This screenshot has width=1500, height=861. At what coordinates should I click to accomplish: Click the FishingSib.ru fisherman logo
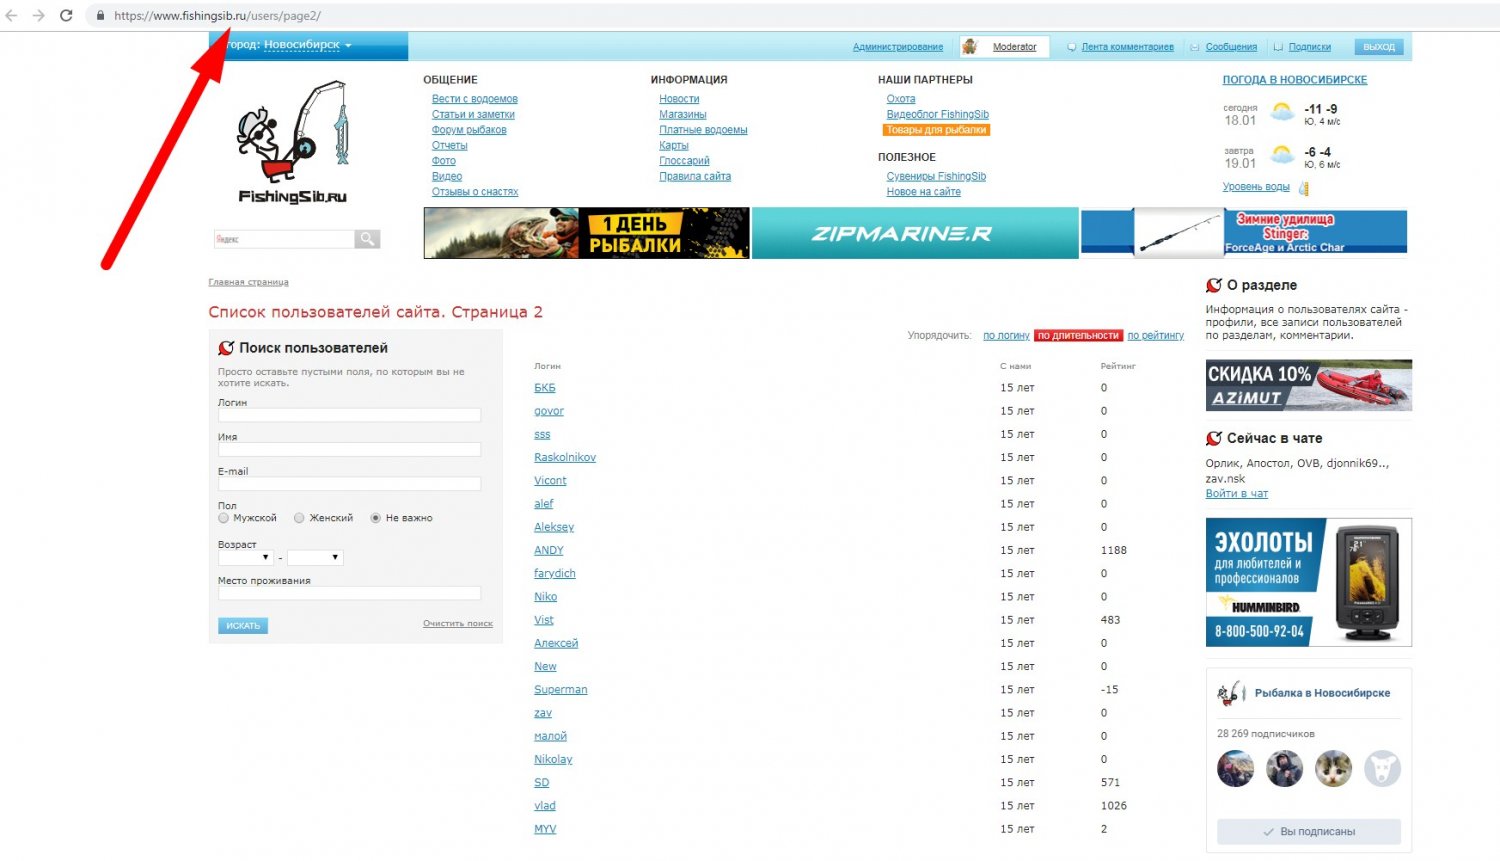click(293, 142)
